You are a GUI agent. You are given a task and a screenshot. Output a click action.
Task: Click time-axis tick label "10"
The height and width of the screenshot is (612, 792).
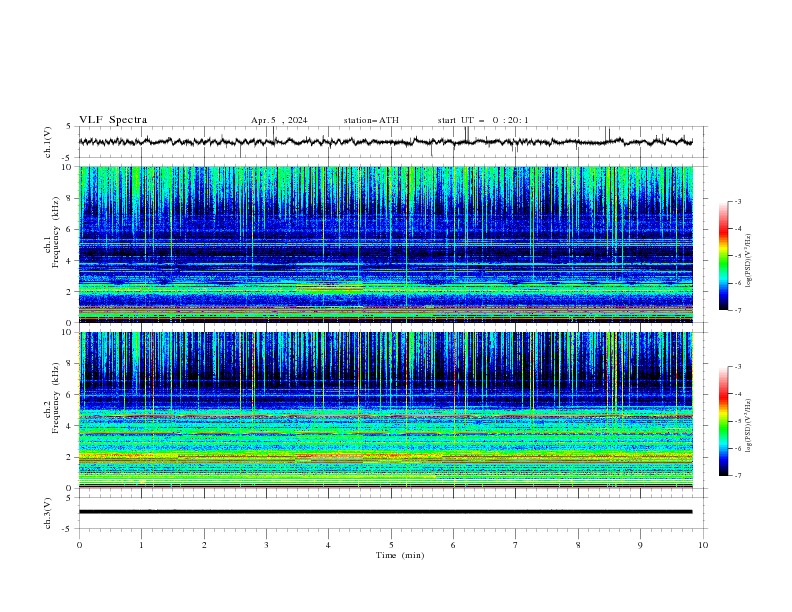click(703, 545)
